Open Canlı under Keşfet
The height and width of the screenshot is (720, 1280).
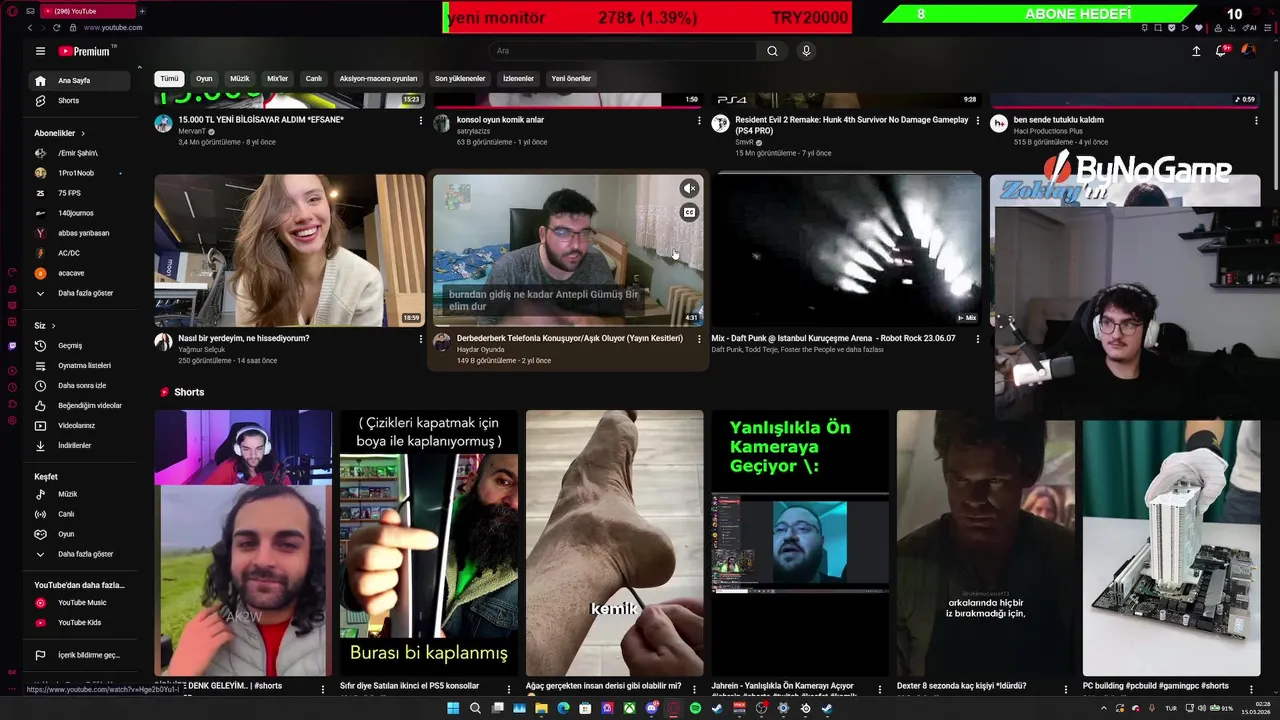(80, 514)
